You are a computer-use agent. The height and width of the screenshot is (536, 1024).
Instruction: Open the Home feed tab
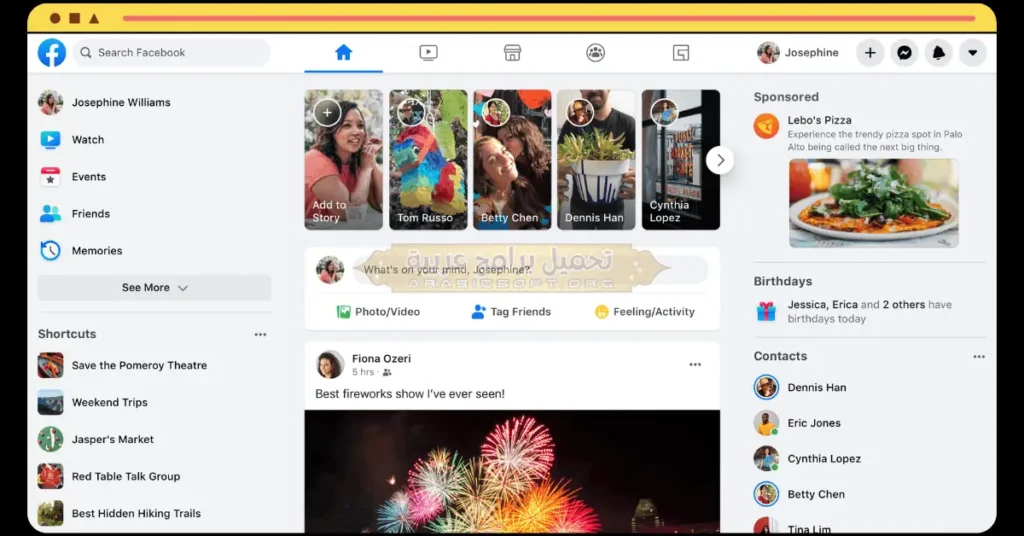point(344,53)
